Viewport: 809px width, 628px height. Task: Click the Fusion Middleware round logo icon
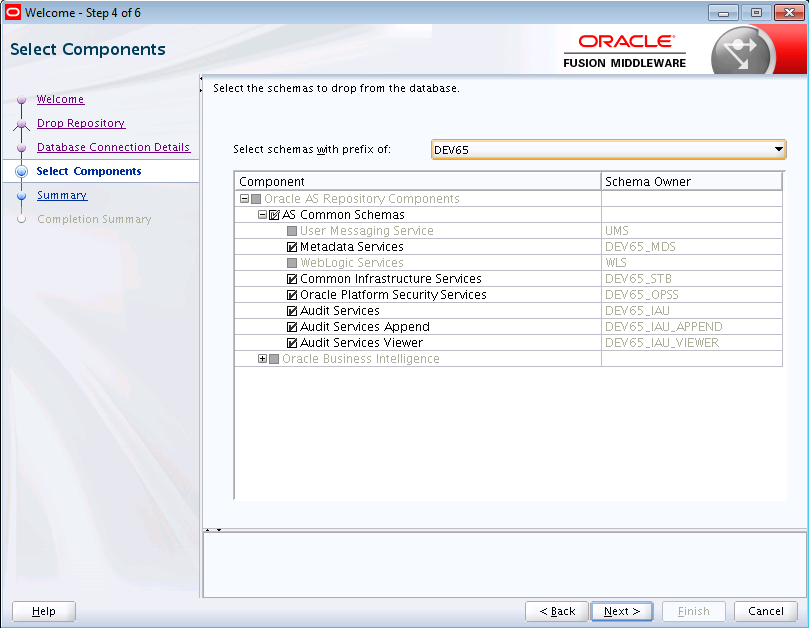point(743,53)
